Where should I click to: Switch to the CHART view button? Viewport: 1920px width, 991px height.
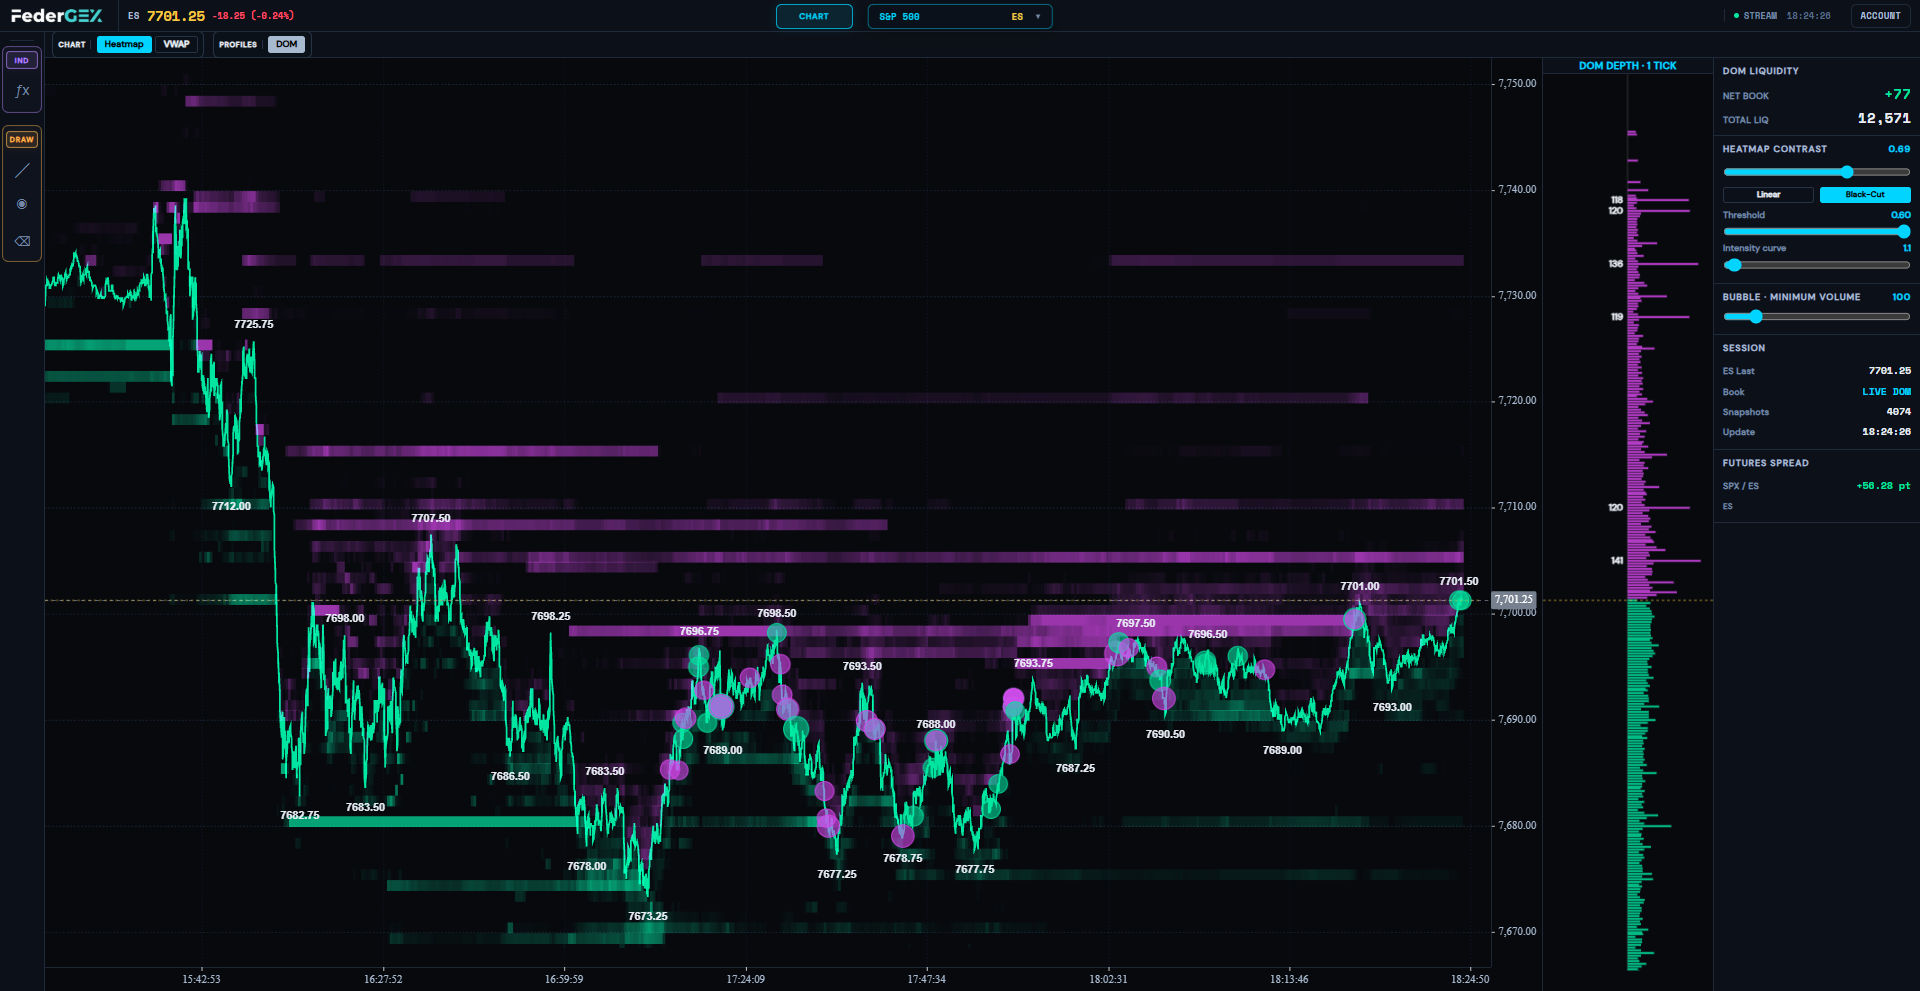[814, 16]
